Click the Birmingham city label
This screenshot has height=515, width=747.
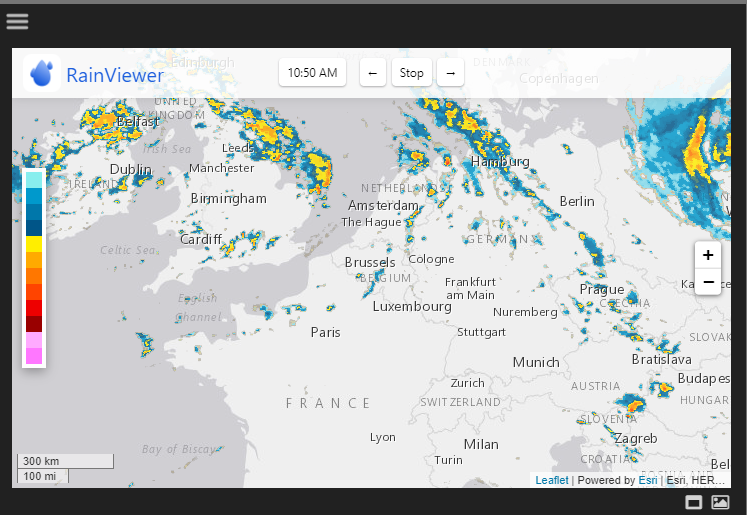(x=229, y=199)
